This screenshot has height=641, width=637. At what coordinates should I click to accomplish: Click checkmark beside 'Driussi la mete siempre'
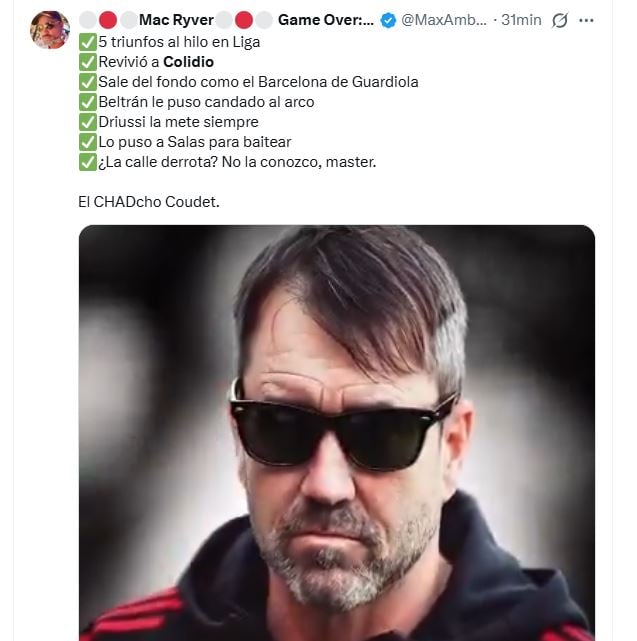(87, 122)
